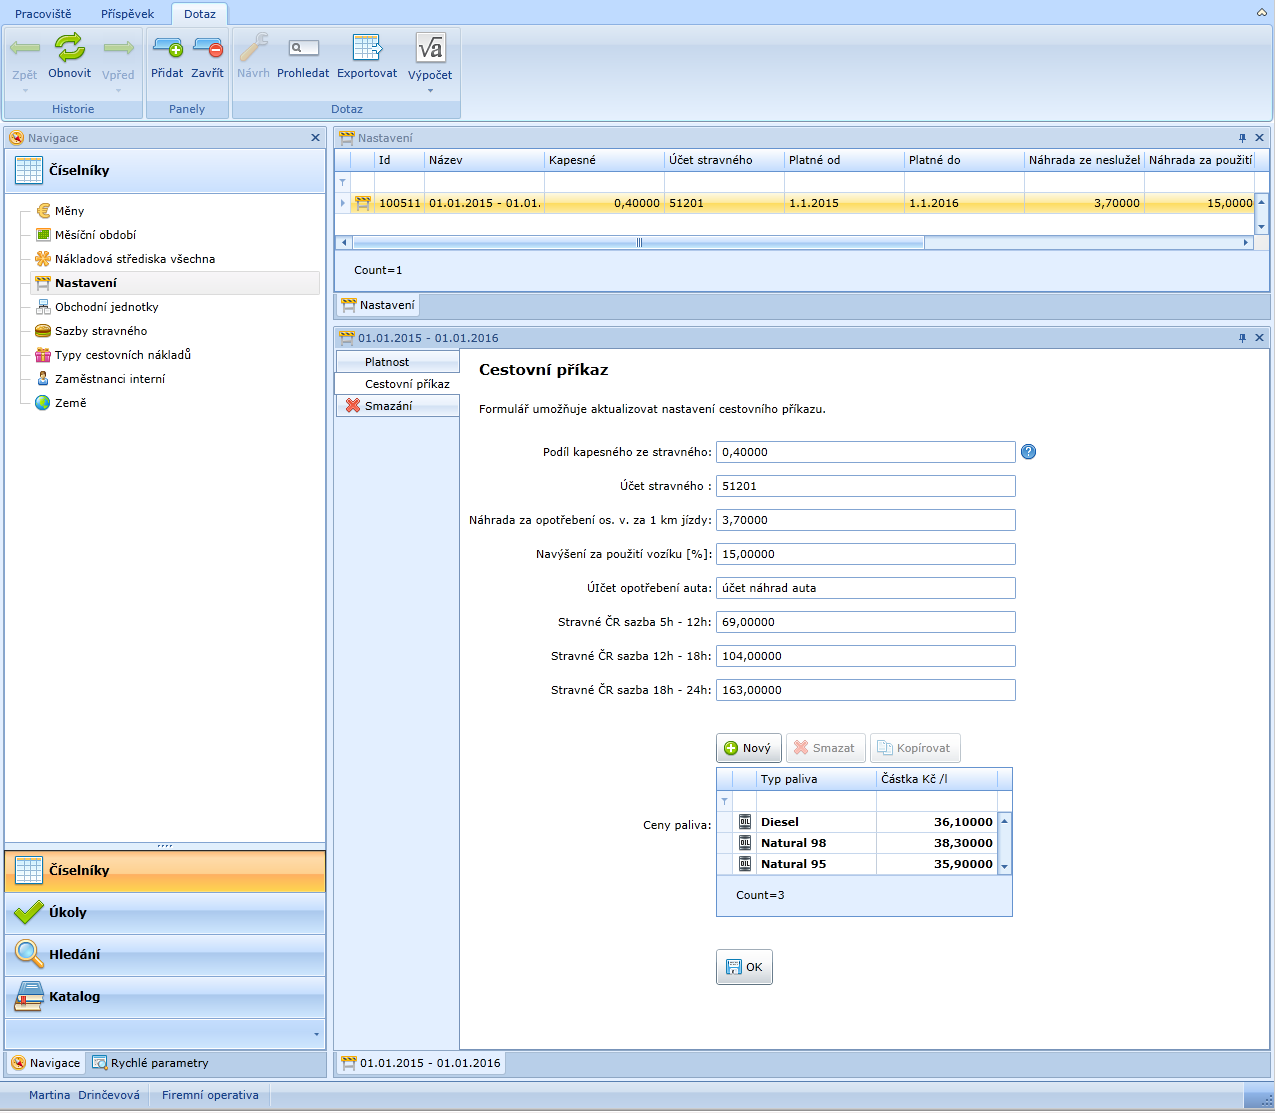The image size is (1275, 1113).
Task: Click the Zavřít panel icon
Action: pos(208,48)
